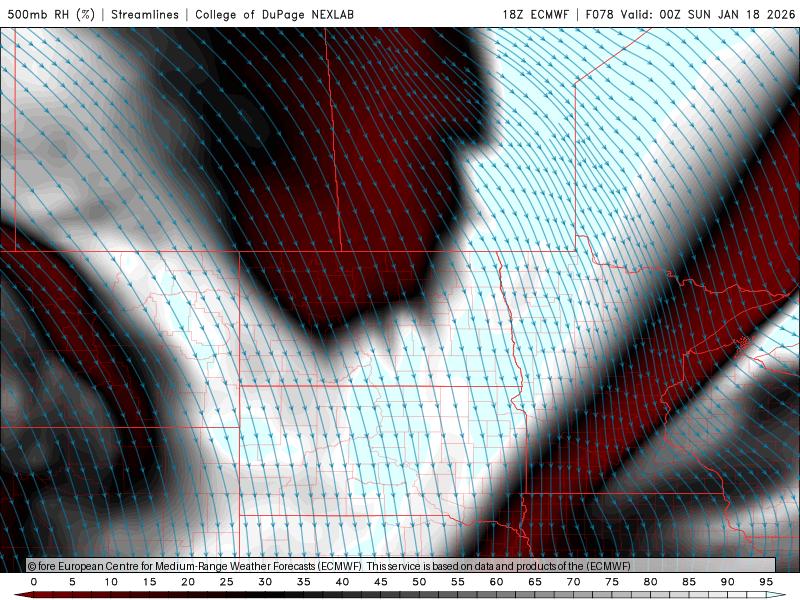Click the "85" label on the color scale
Viewport: 800px width, 600px height.
tap(689, 582)
